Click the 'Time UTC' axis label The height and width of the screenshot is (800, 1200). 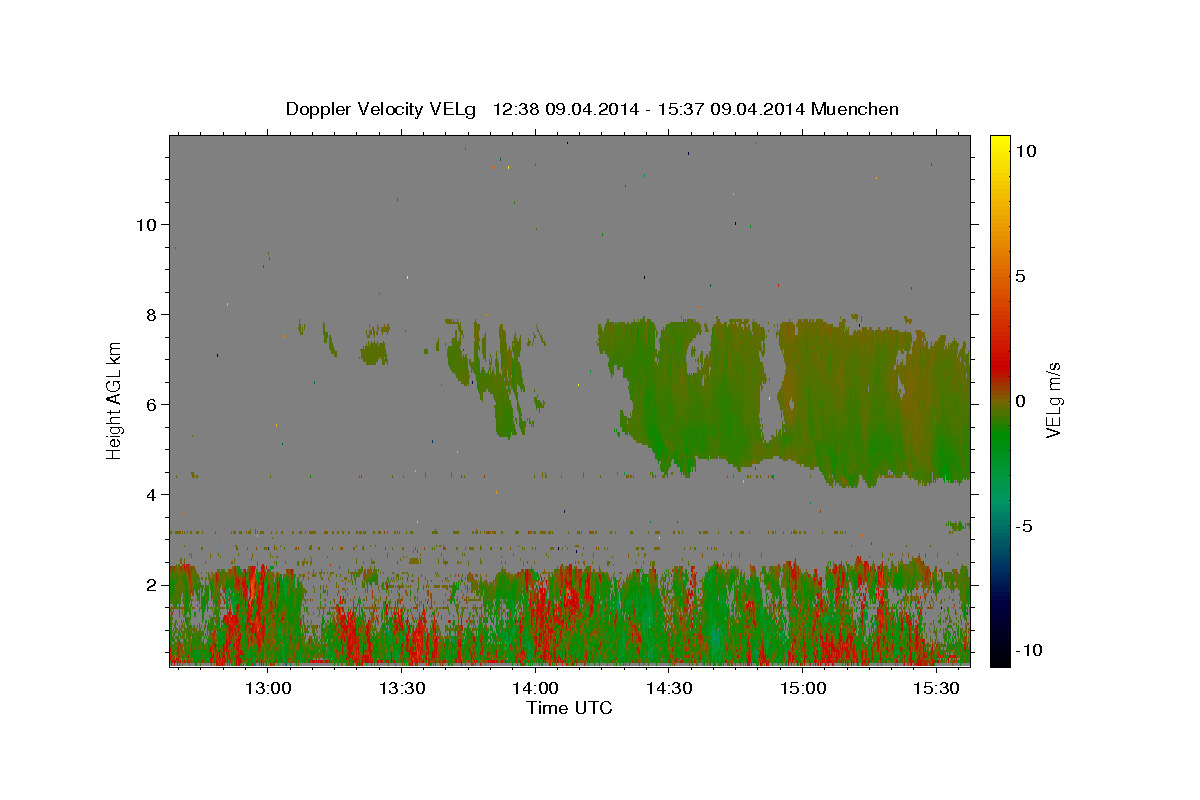click(x=569, y=708)
